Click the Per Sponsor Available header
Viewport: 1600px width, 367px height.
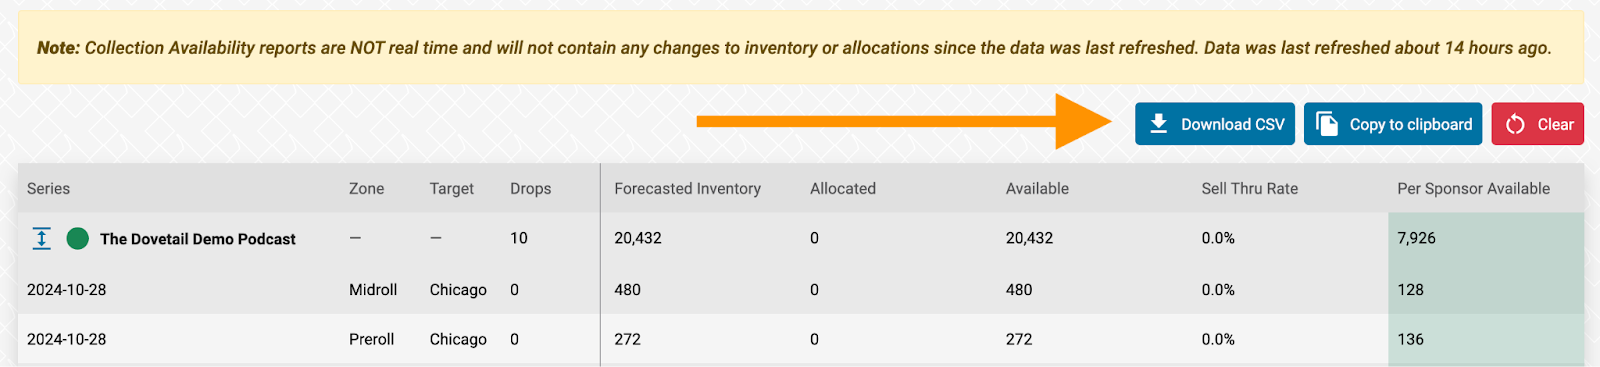point(1473,188)
